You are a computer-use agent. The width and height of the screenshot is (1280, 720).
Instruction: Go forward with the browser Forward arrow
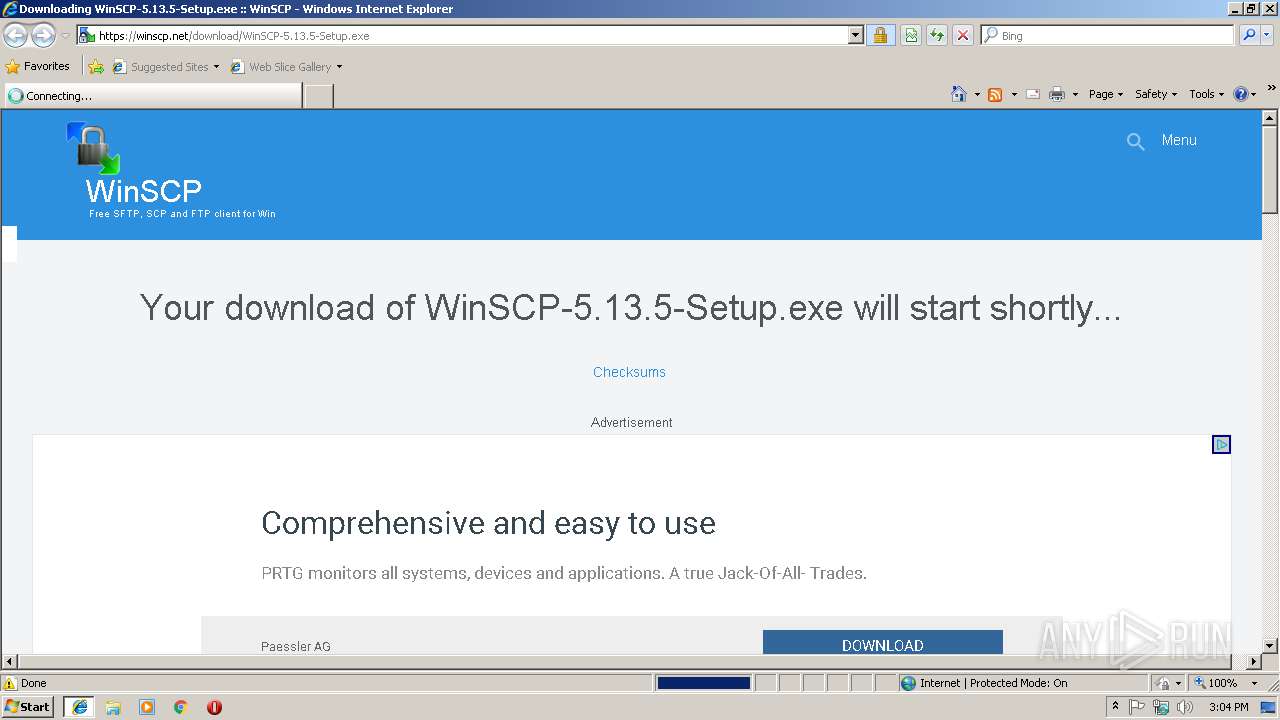coord(43,36)
